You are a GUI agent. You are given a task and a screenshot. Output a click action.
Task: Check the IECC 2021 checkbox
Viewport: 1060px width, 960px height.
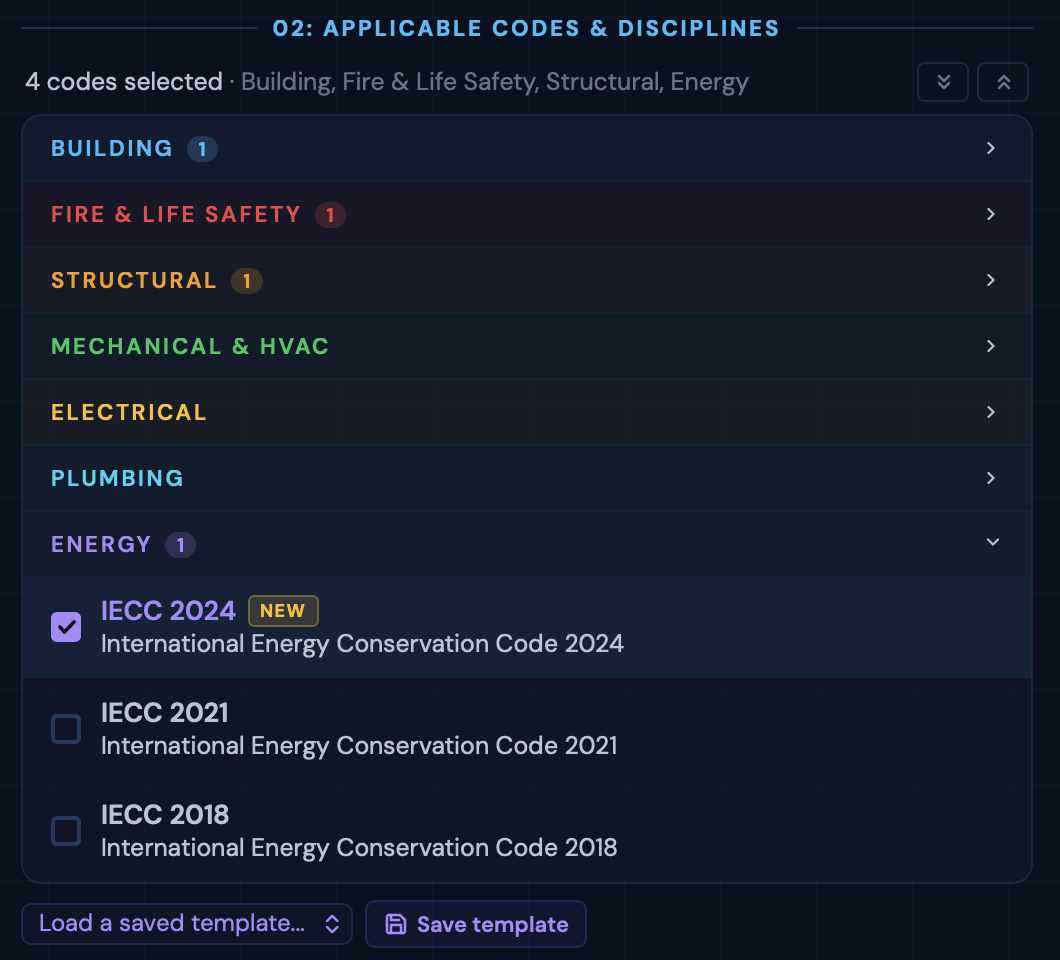click(x=66, y=729)
